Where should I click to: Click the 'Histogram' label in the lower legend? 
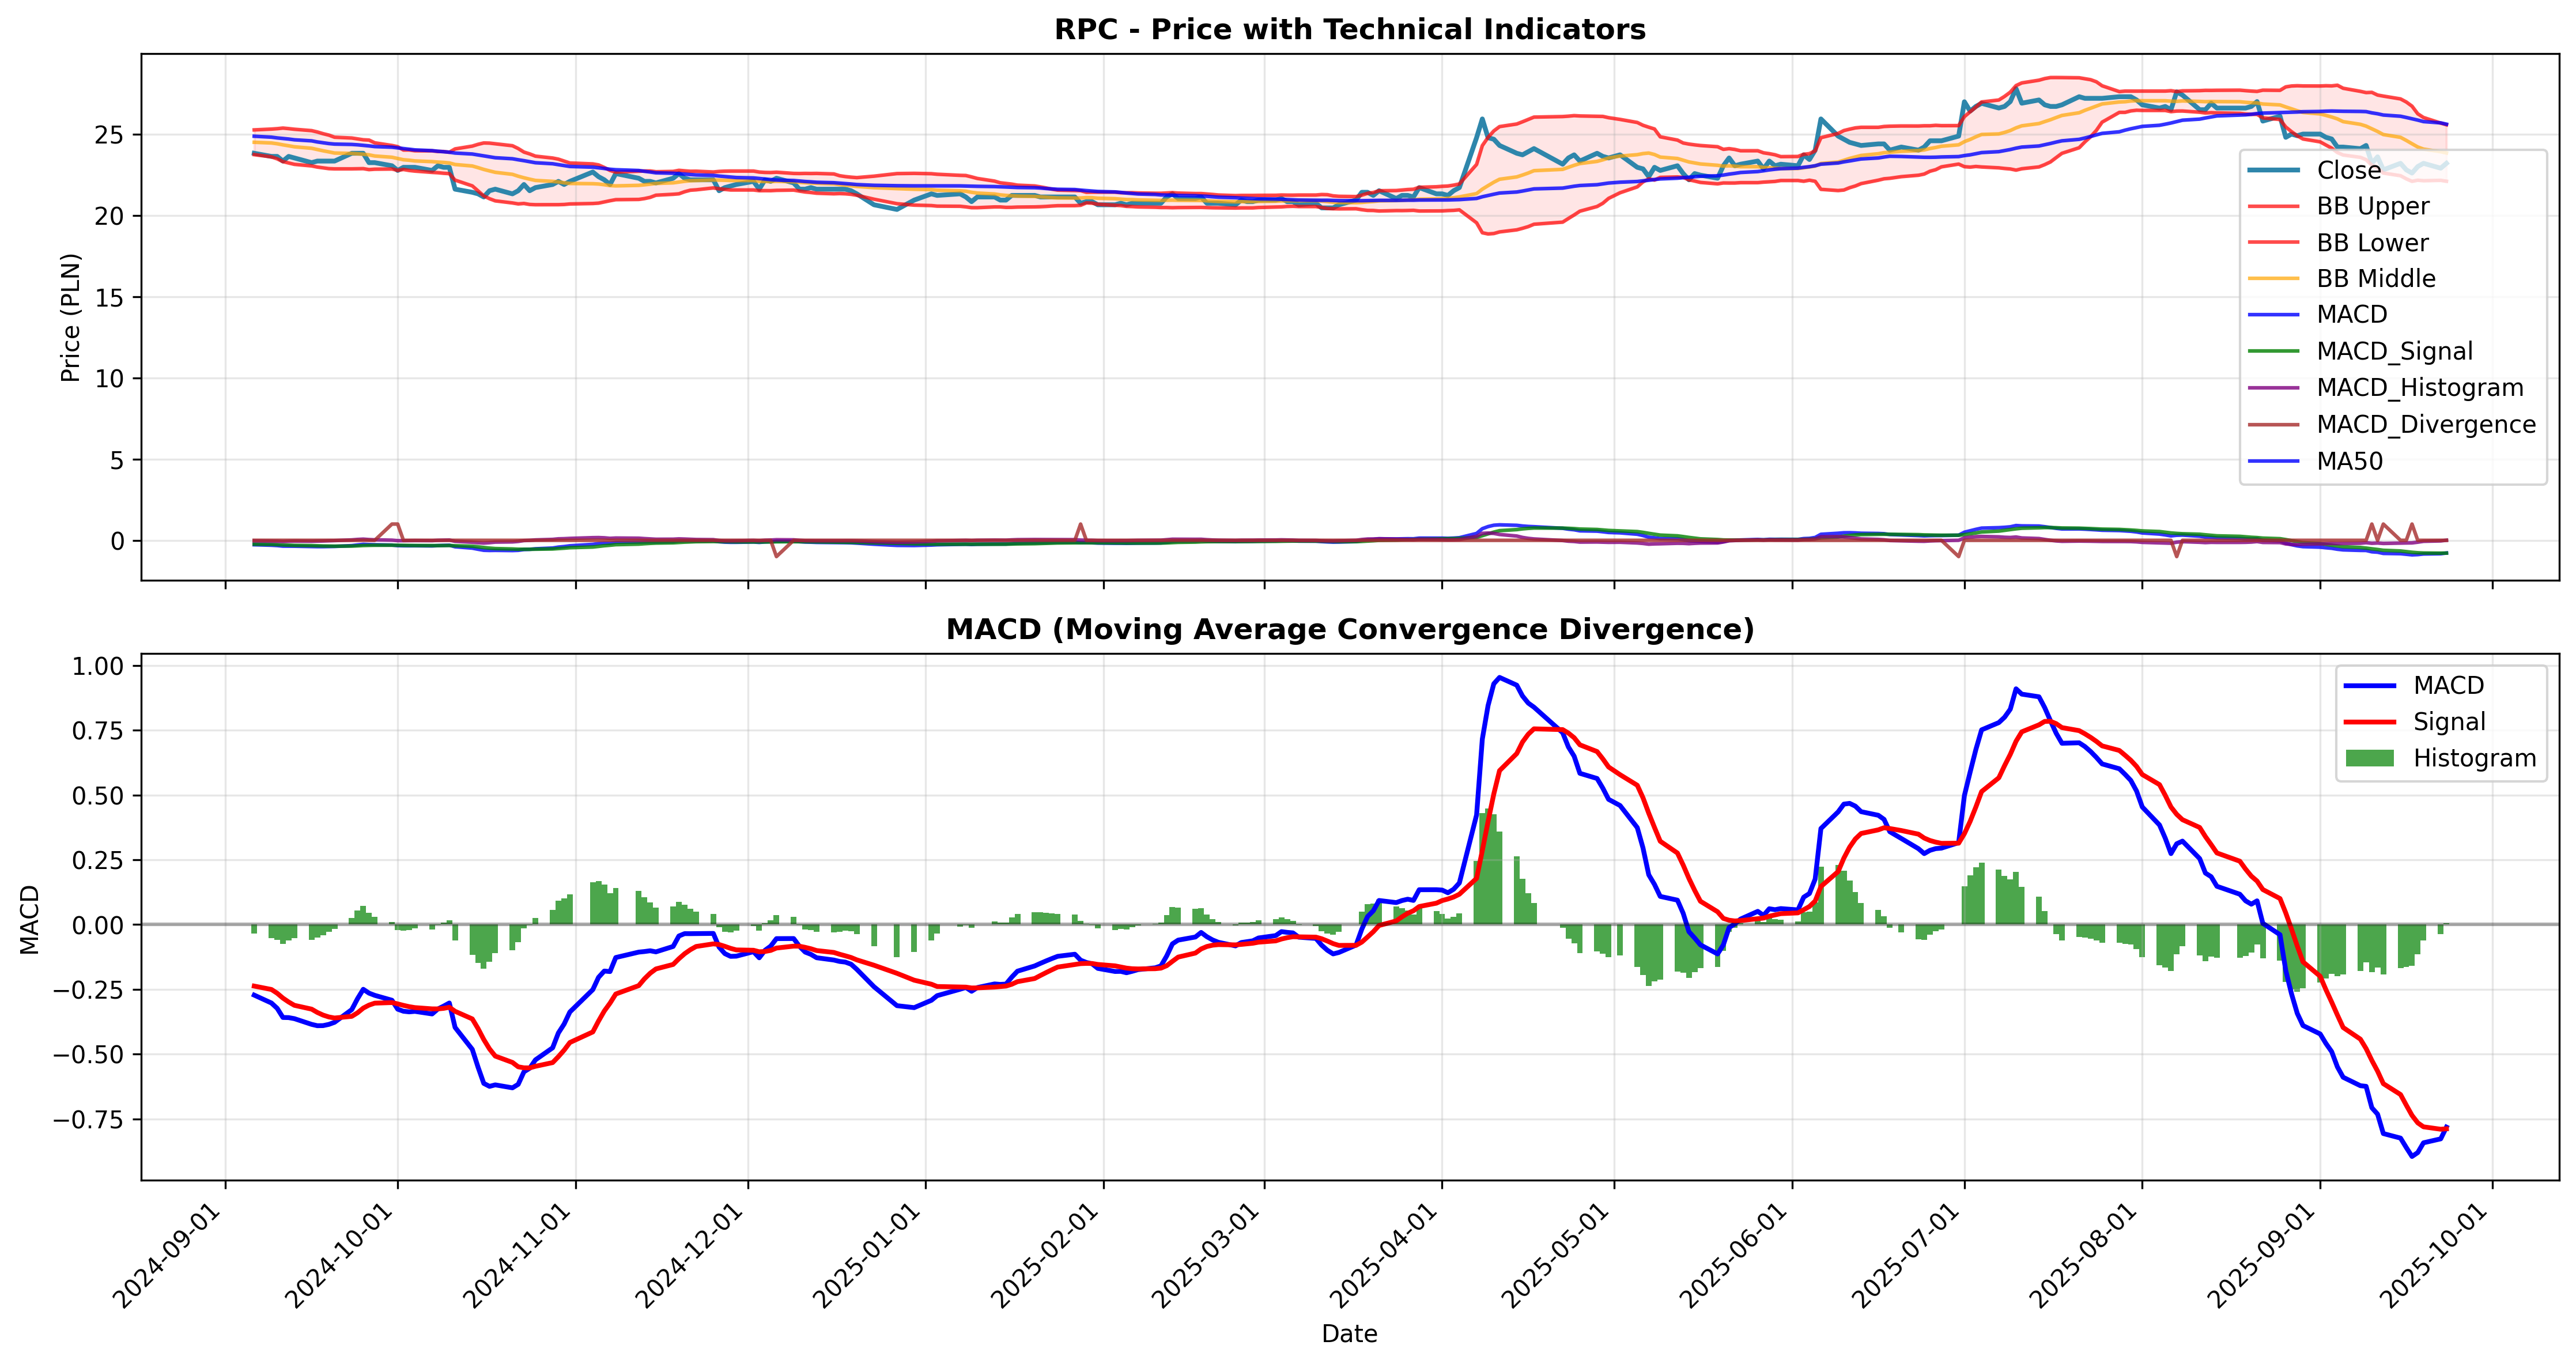click(x=2475, y=758)
